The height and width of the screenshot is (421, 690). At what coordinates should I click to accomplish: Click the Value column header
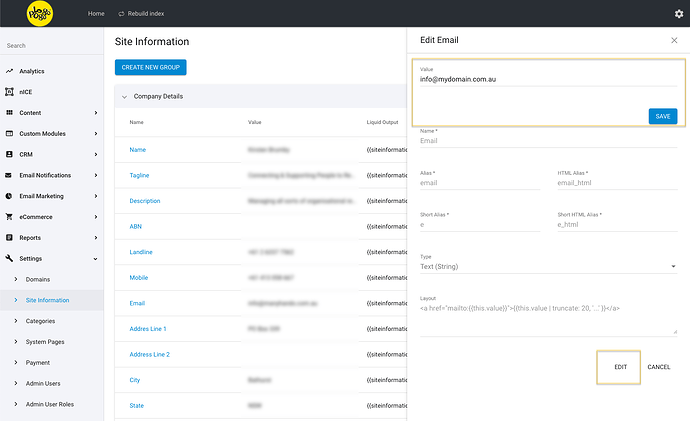pos(255,122)
